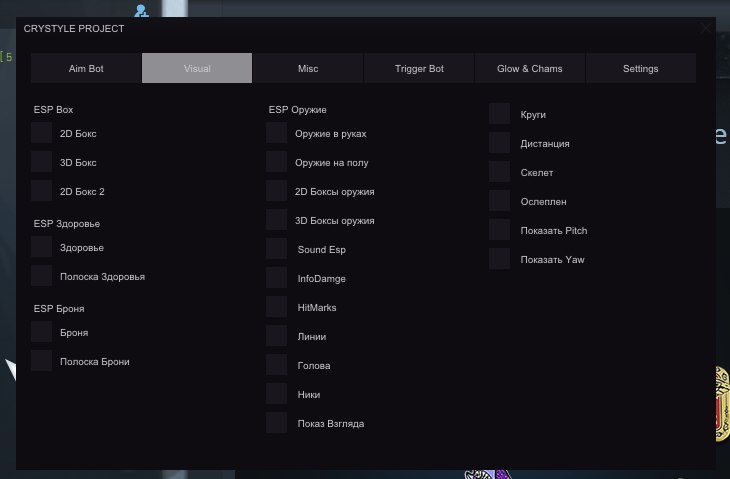Toggle the Полоска Здоровья checkbox
The width and height of the screenshot is (730, 479).
pyautogui.click(x=41, y=276)
